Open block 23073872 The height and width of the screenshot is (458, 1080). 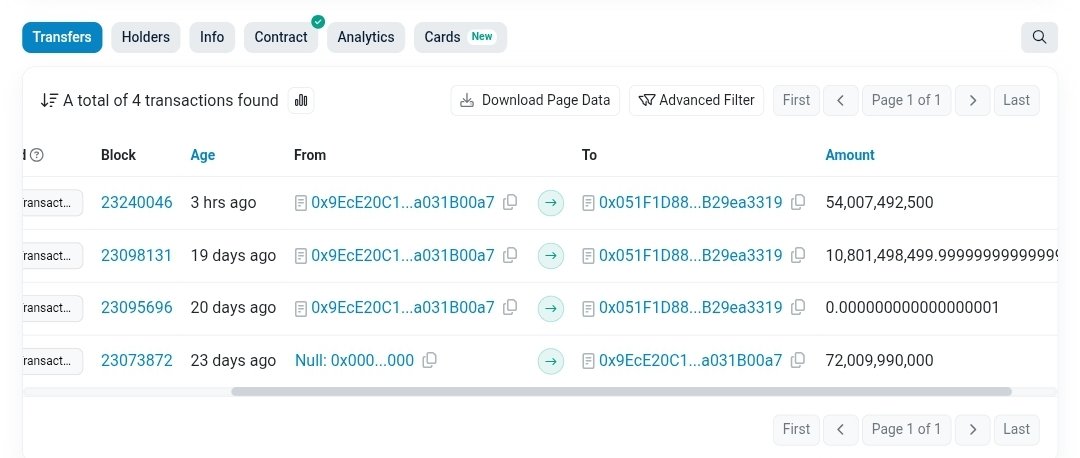point(136,360)
